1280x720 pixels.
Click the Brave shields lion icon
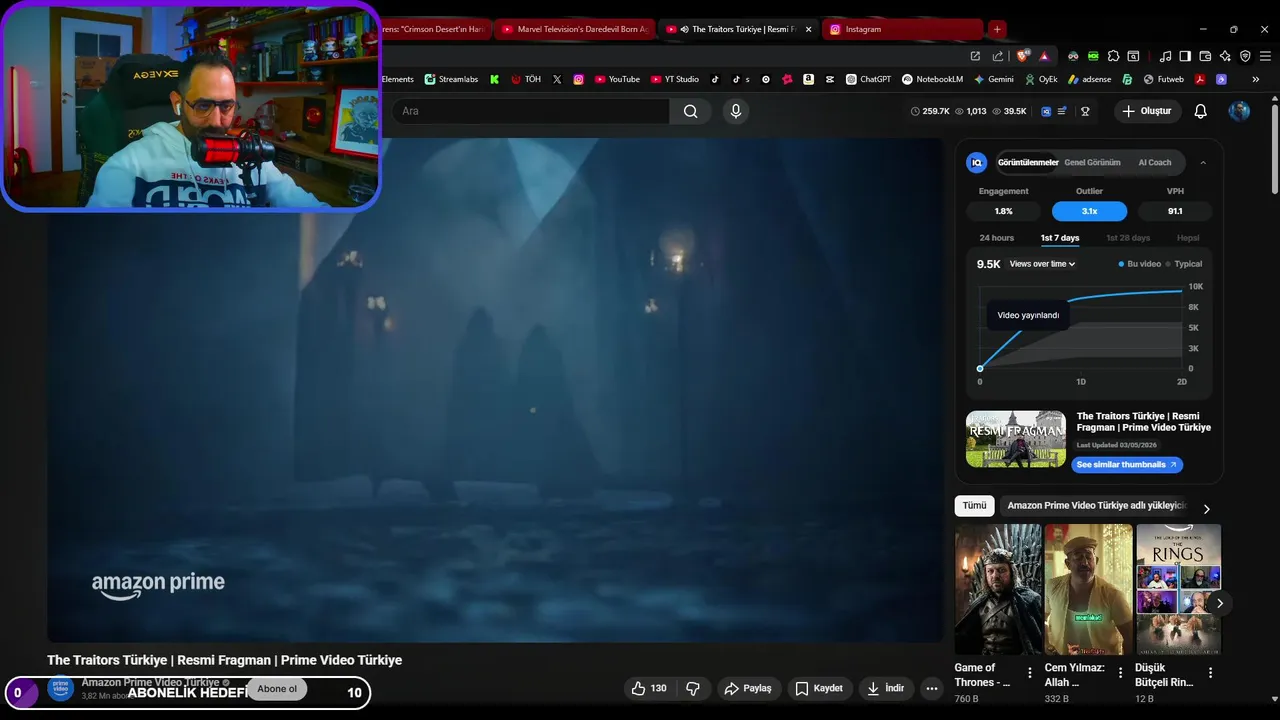pyautogui.click(x=1022, y=56)
